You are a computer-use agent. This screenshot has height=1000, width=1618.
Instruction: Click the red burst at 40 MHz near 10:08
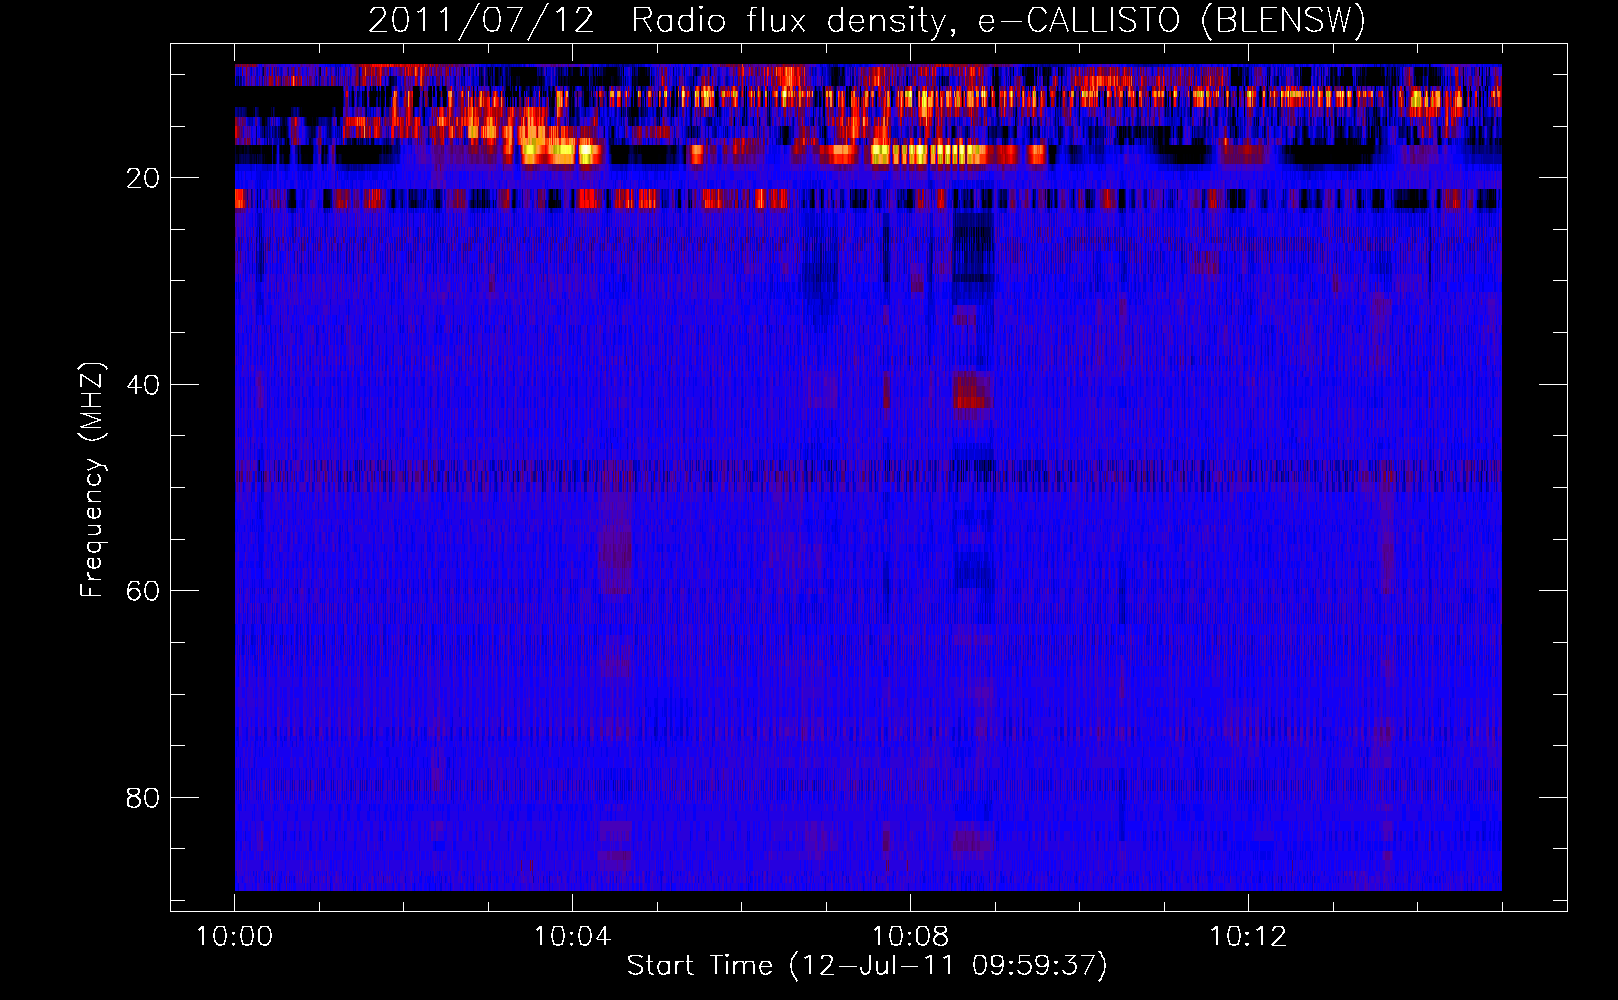click(971, 390)
